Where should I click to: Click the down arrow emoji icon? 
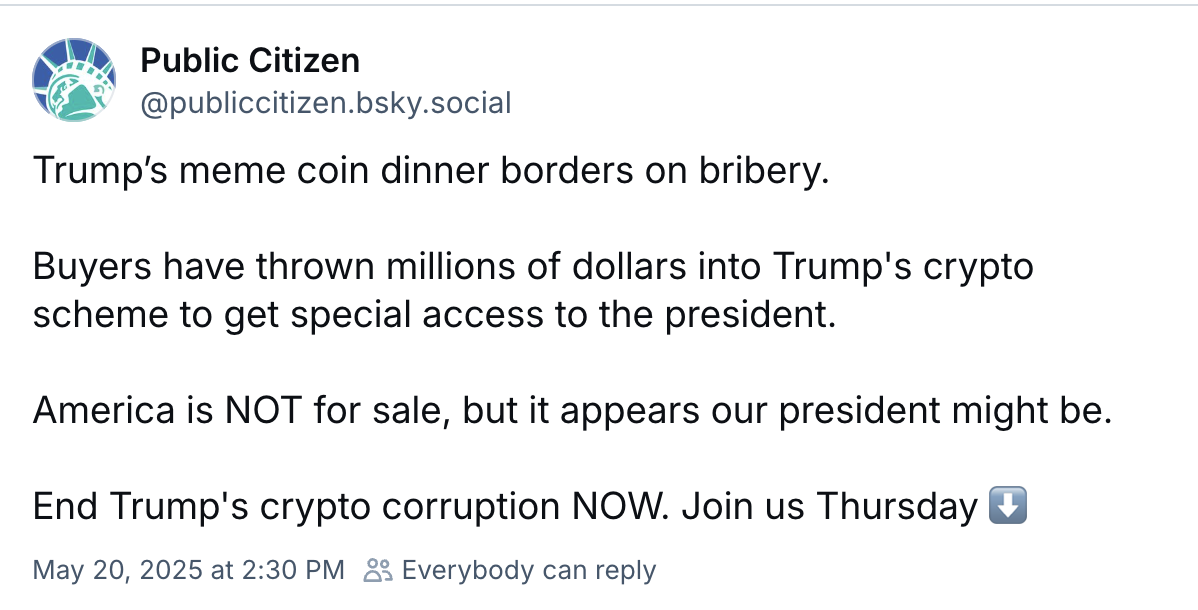click(1006, 507)
